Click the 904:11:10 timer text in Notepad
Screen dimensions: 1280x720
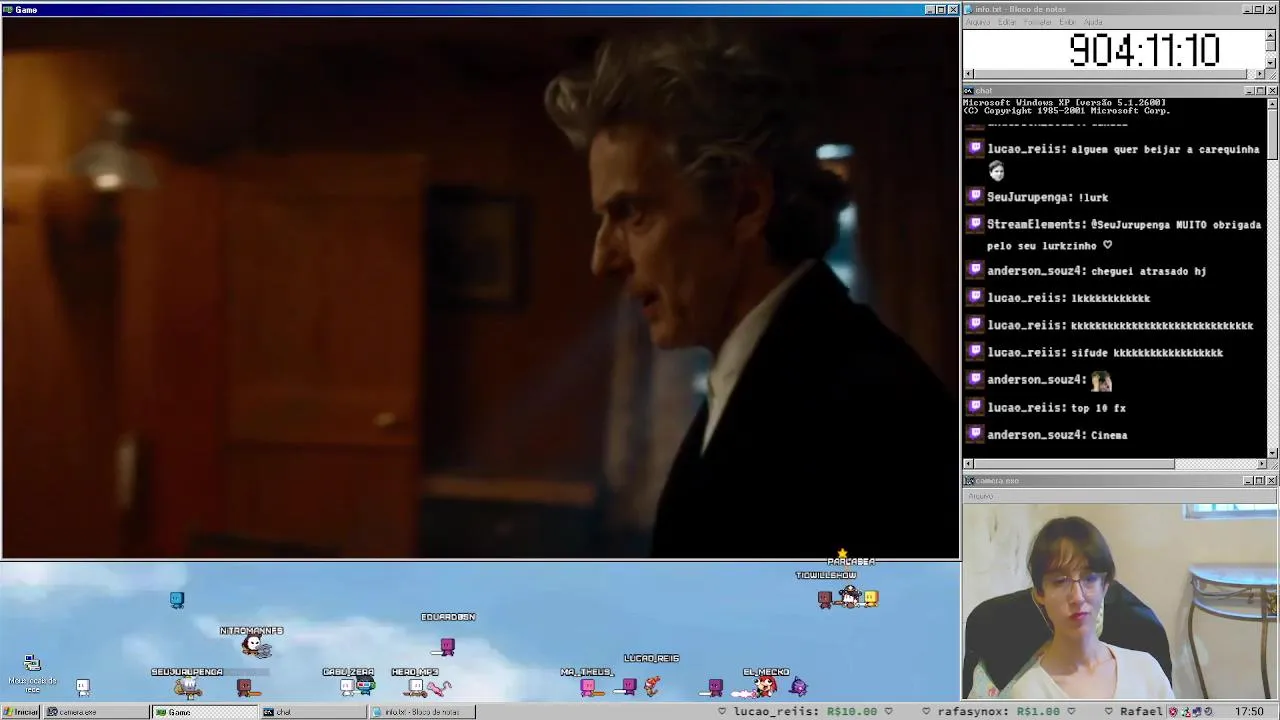(1144, 50)
